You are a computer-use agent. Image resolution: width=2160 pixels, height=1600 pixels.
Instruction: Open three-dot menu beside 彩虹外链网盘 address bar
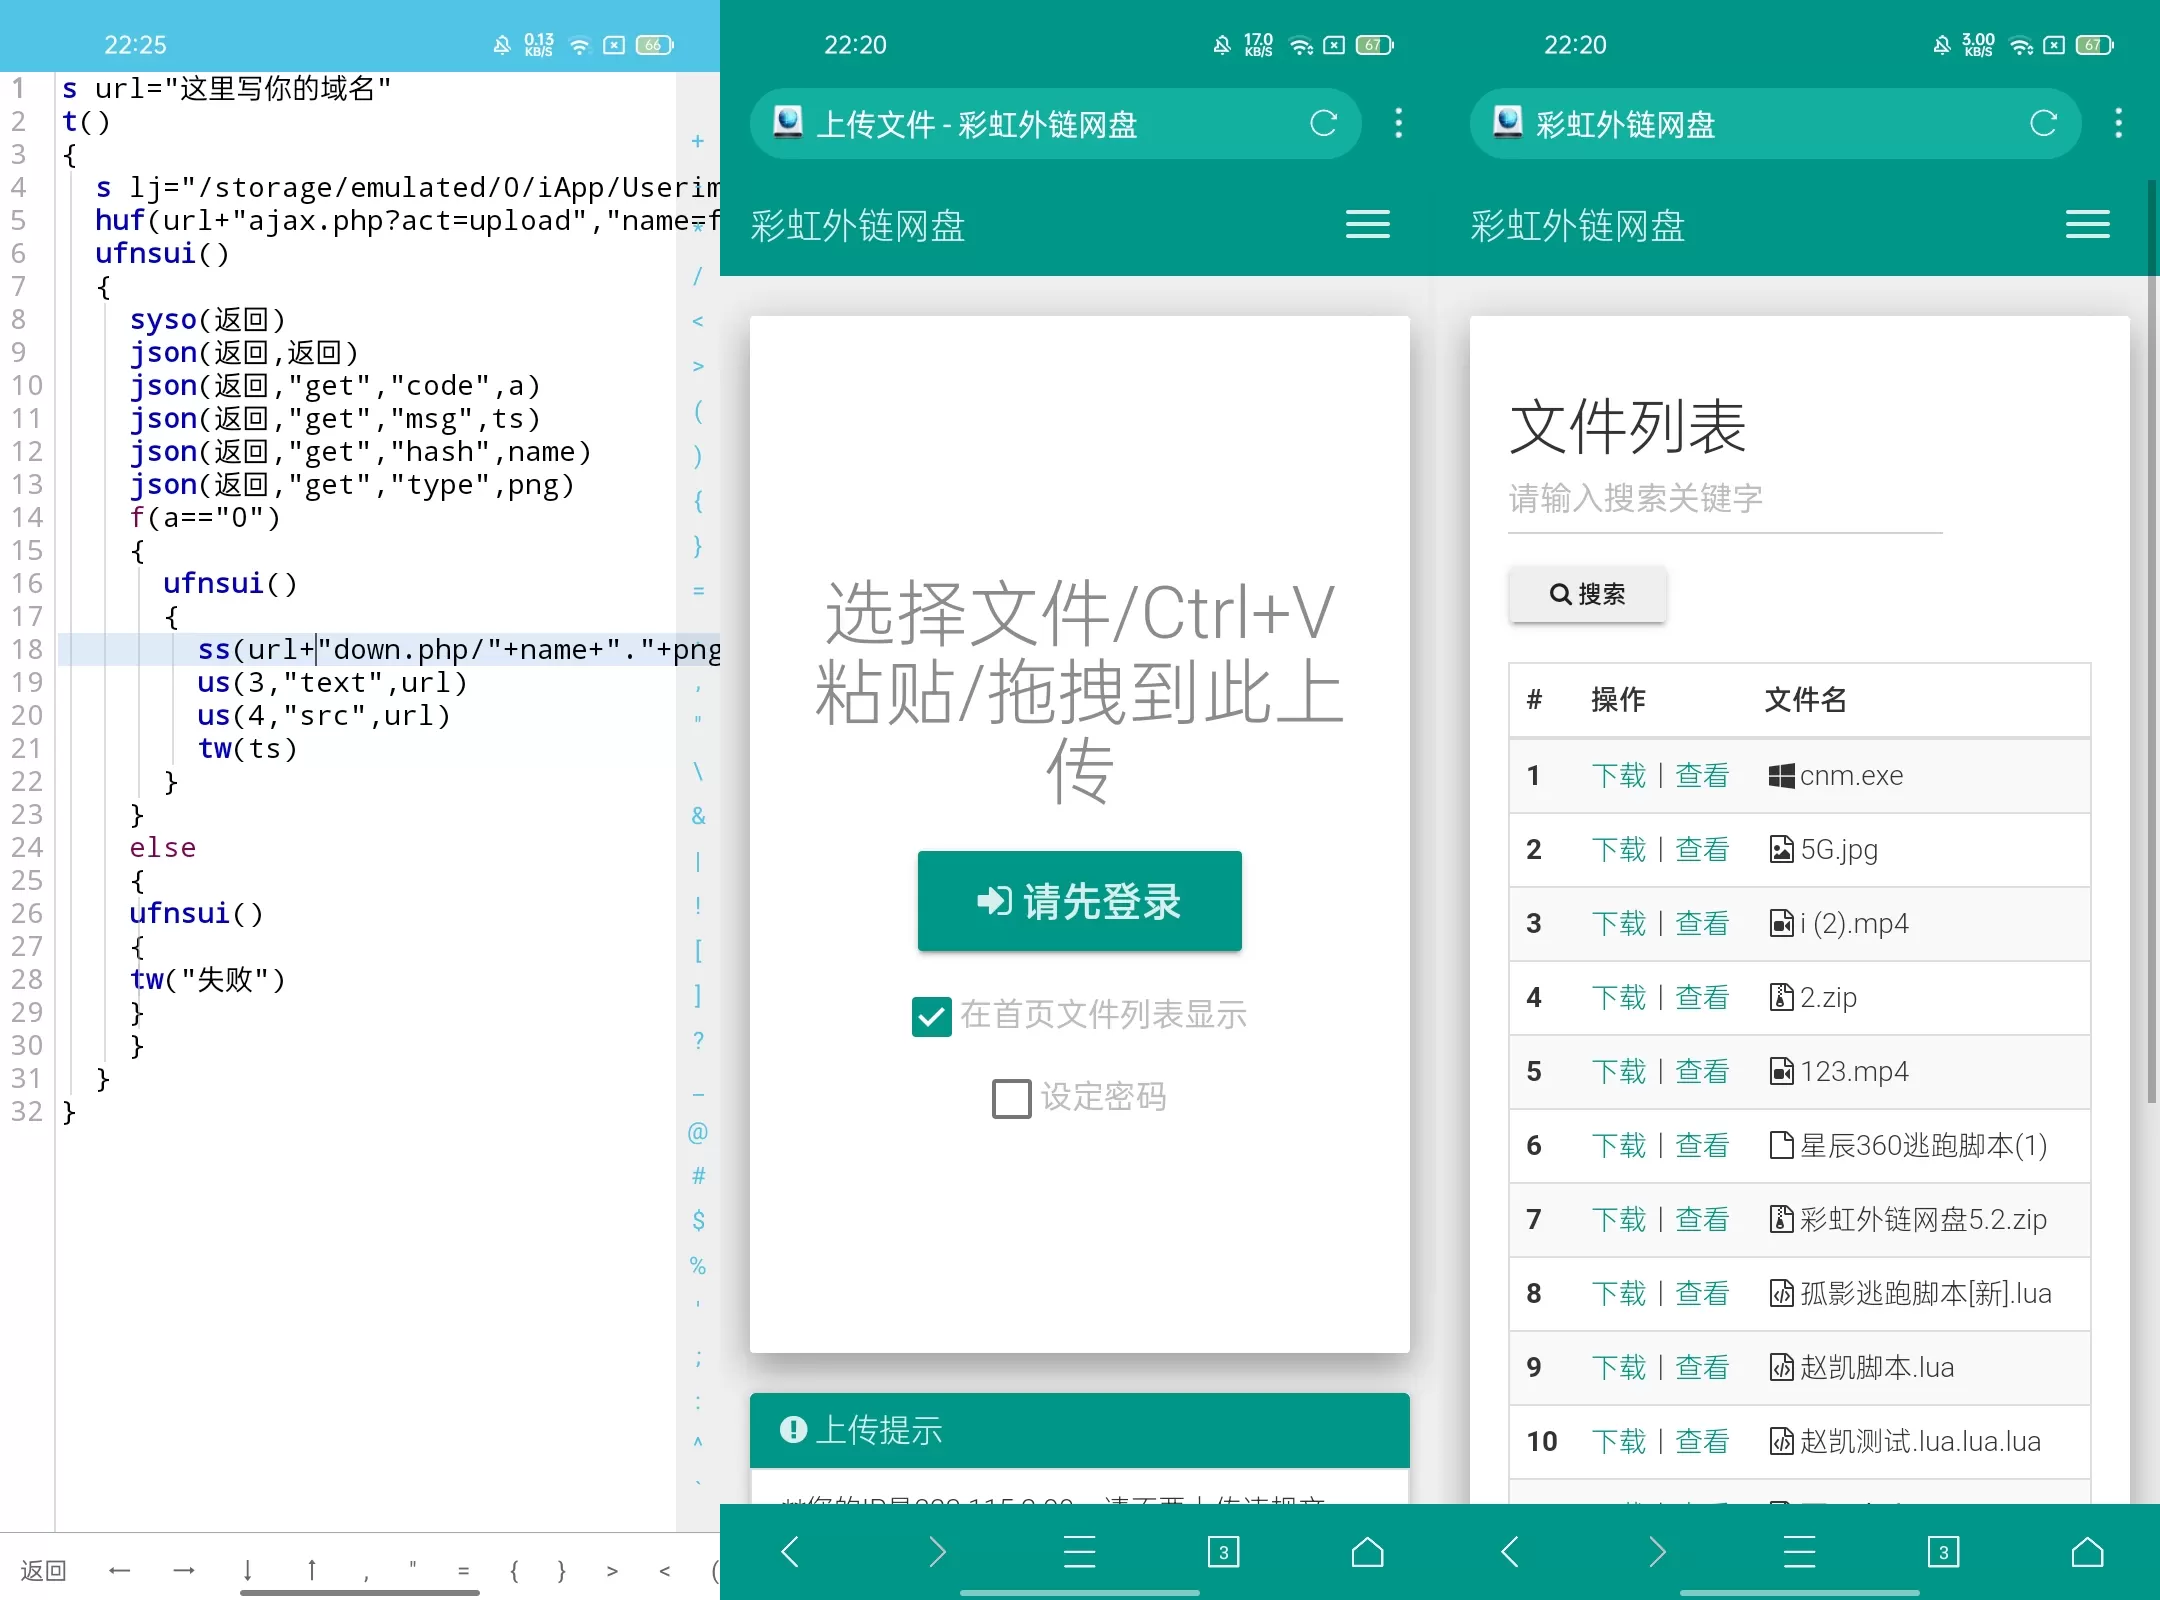[x=2118, y=123]
